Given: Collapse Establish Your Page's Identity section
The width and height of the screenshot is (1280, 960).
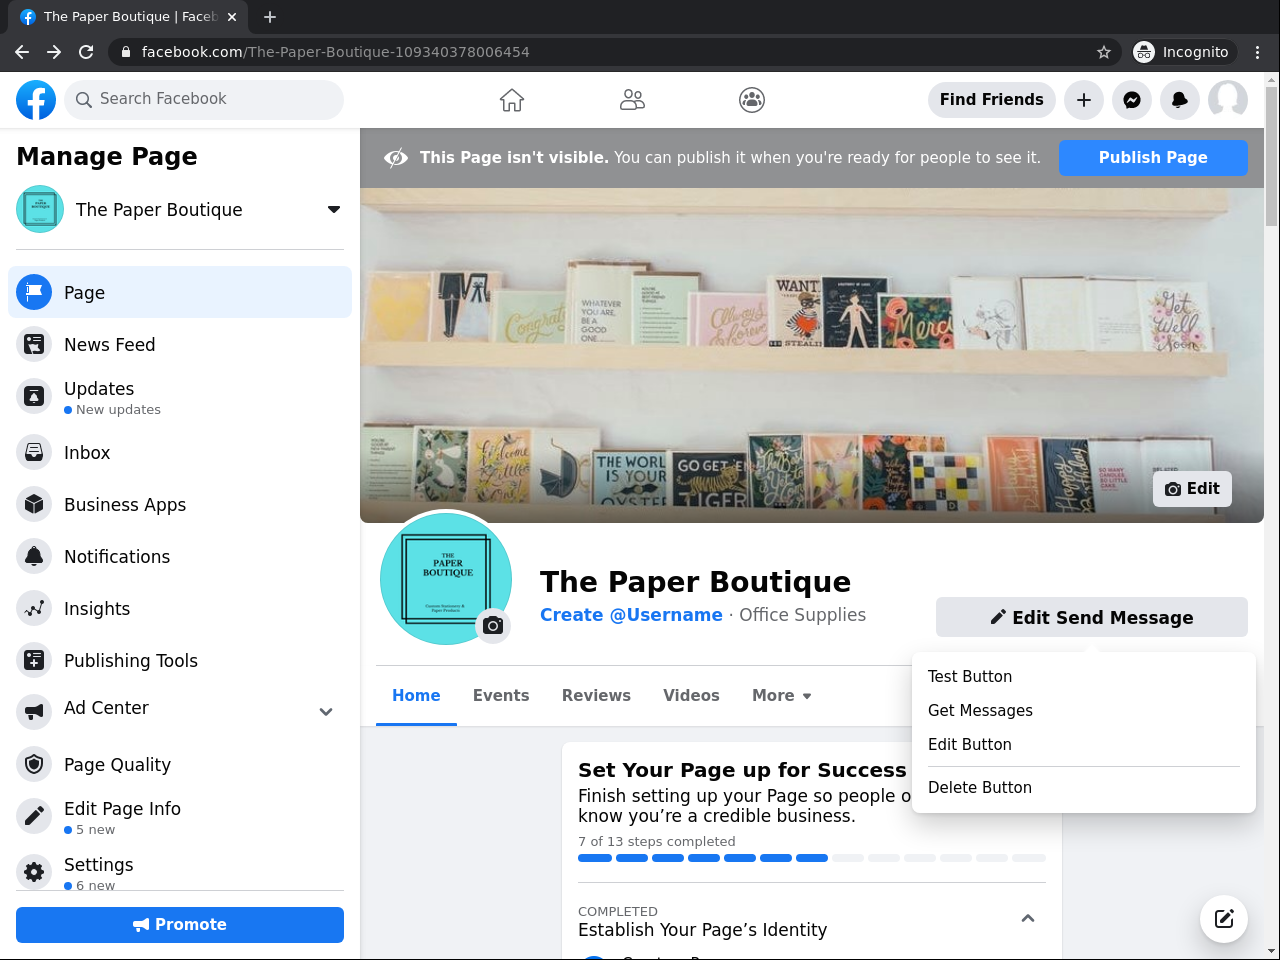Looking at the screenshot, I should (1027, 919).
